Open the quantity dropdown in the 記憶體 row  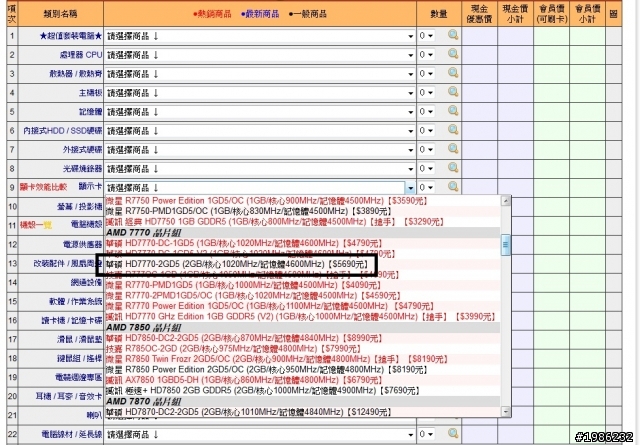click(426, 111)
